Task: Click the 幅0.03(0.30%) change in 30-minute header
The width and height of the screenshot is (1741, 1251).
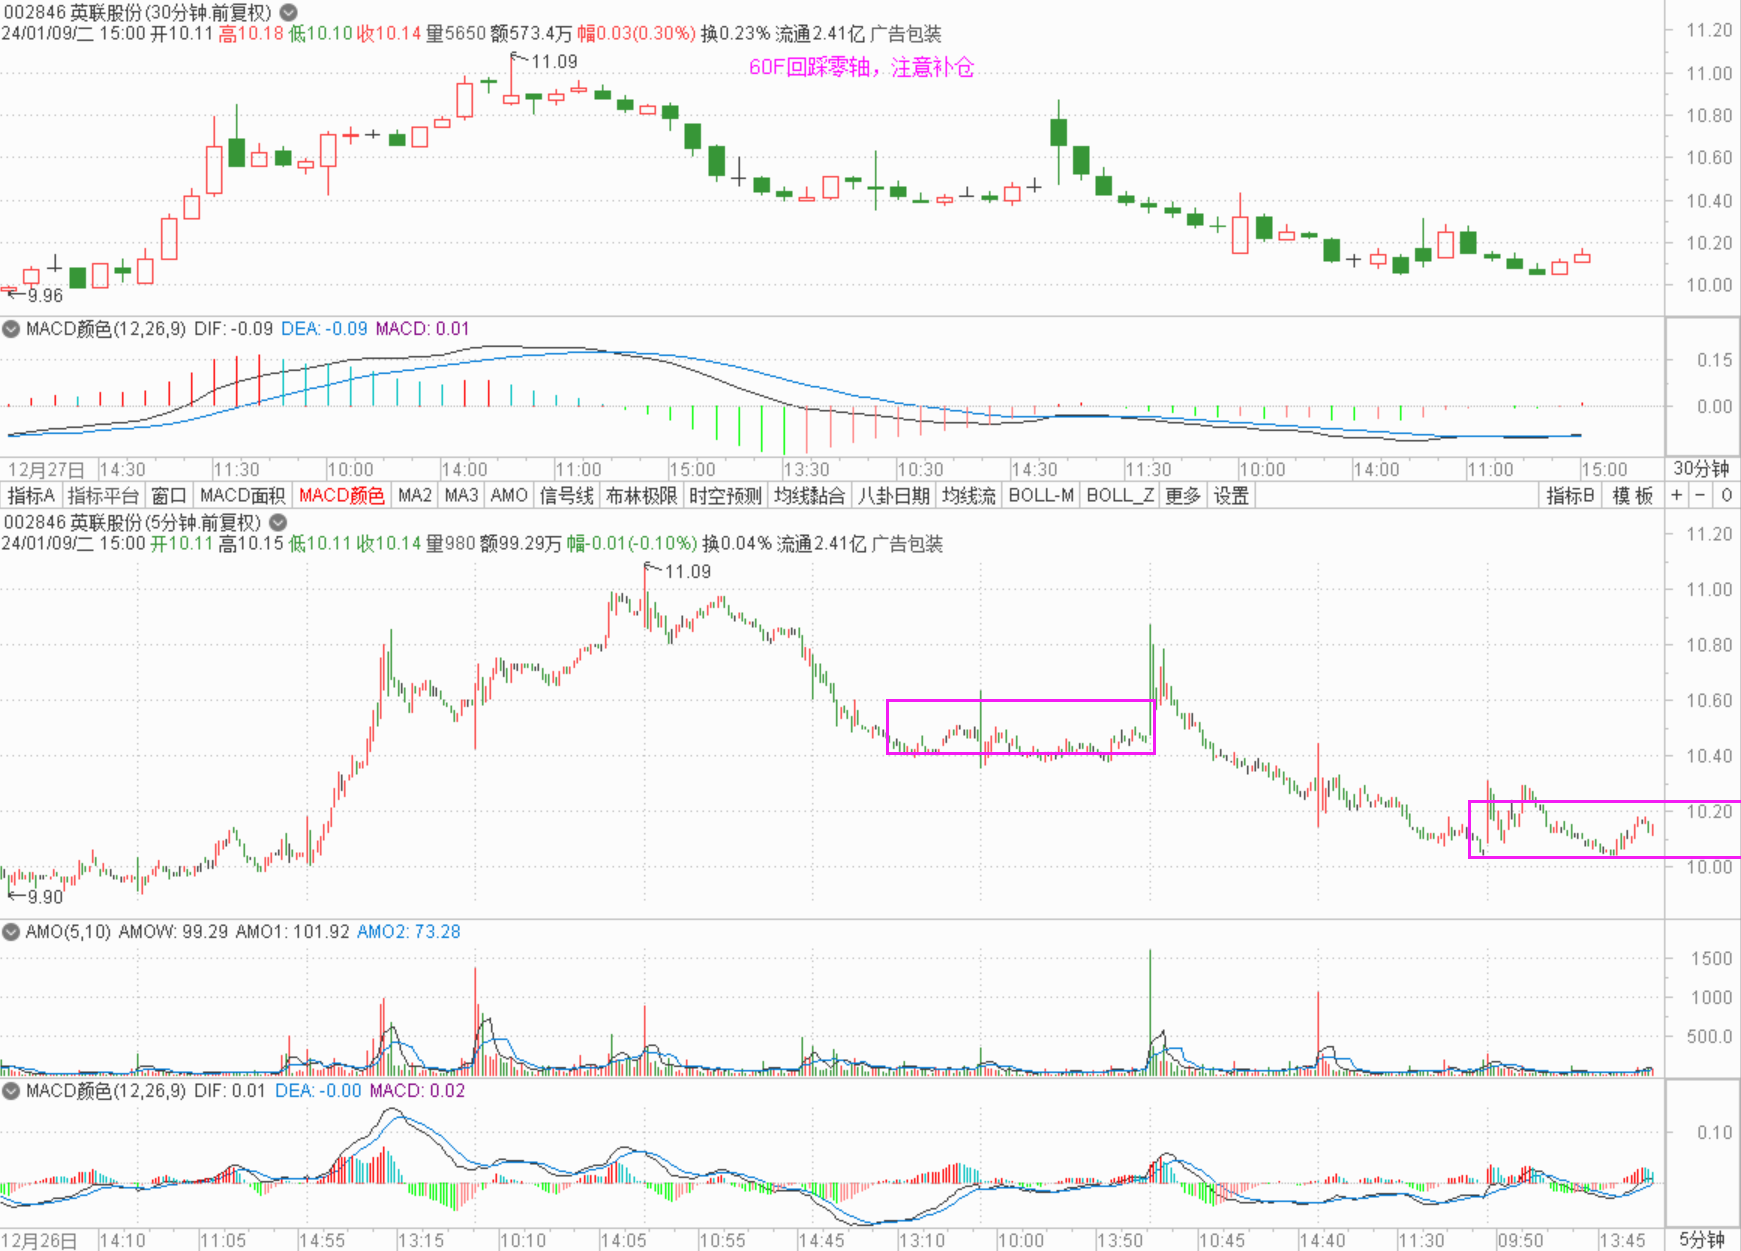Action: click(636, 34)
